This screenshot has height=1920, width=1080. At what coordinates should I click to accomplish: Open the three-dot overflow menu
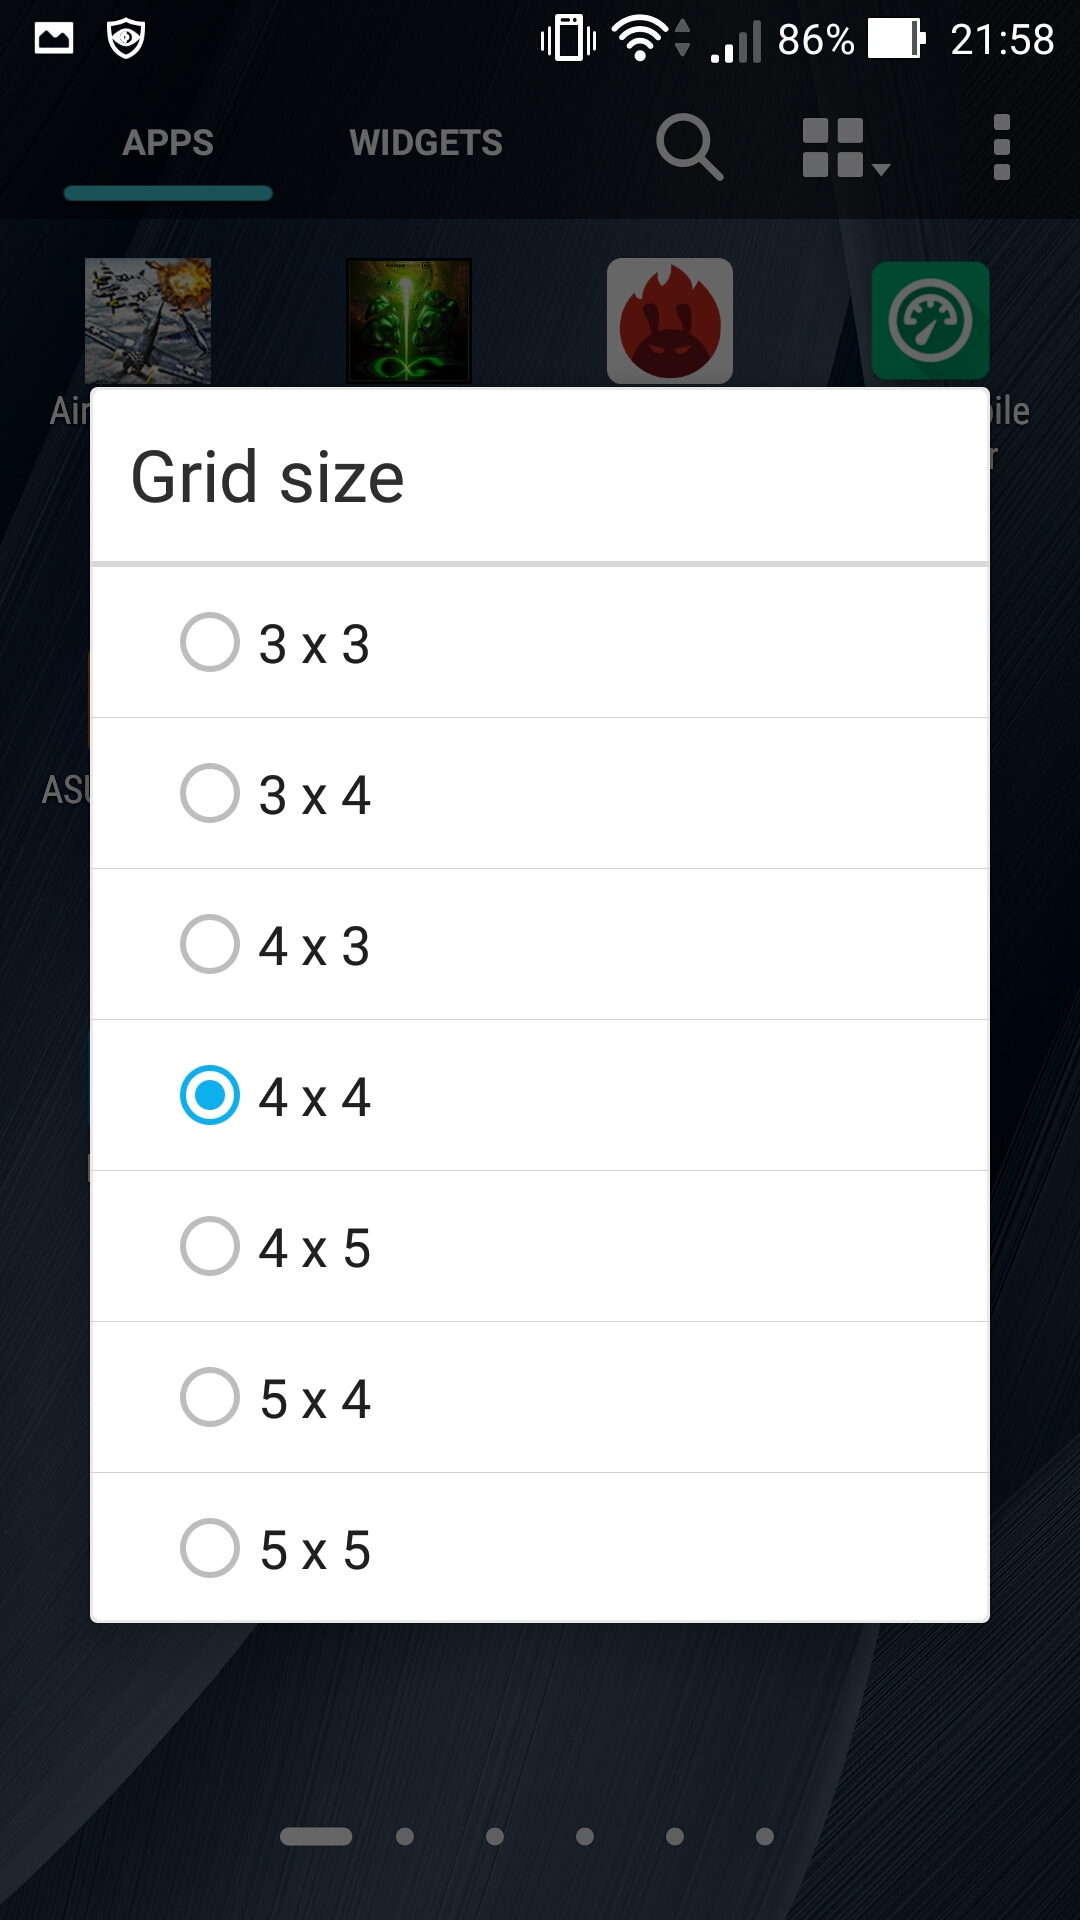(x=1001, y=147)
